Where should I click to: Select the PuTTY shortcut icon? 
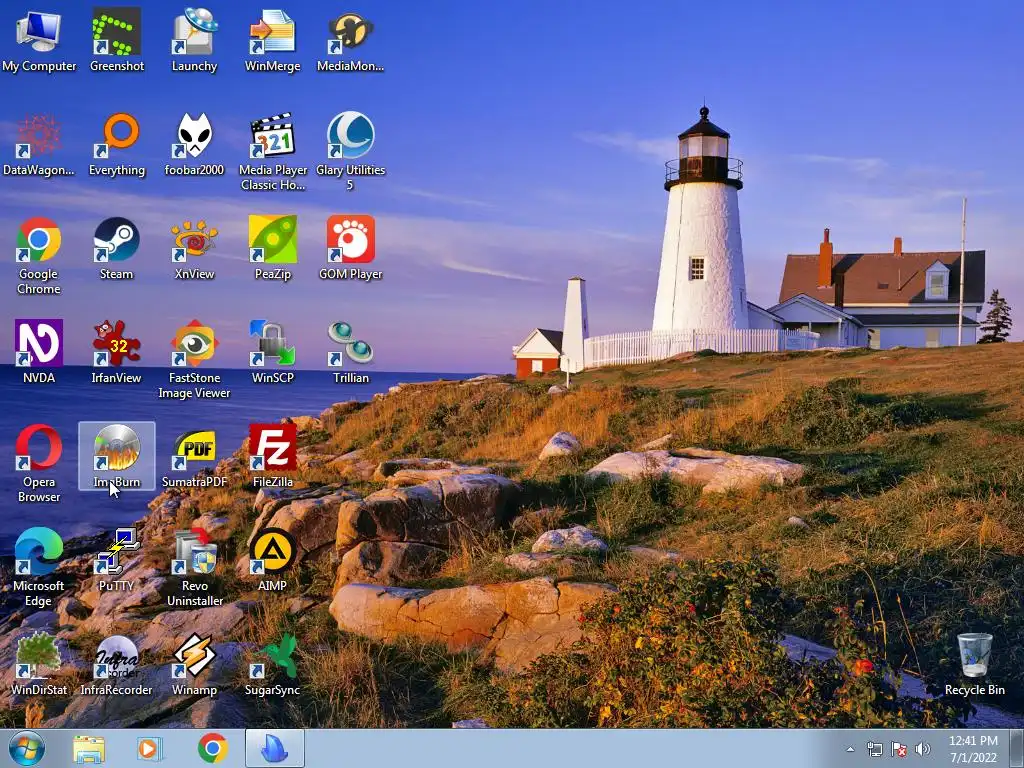tap(116, 561)
